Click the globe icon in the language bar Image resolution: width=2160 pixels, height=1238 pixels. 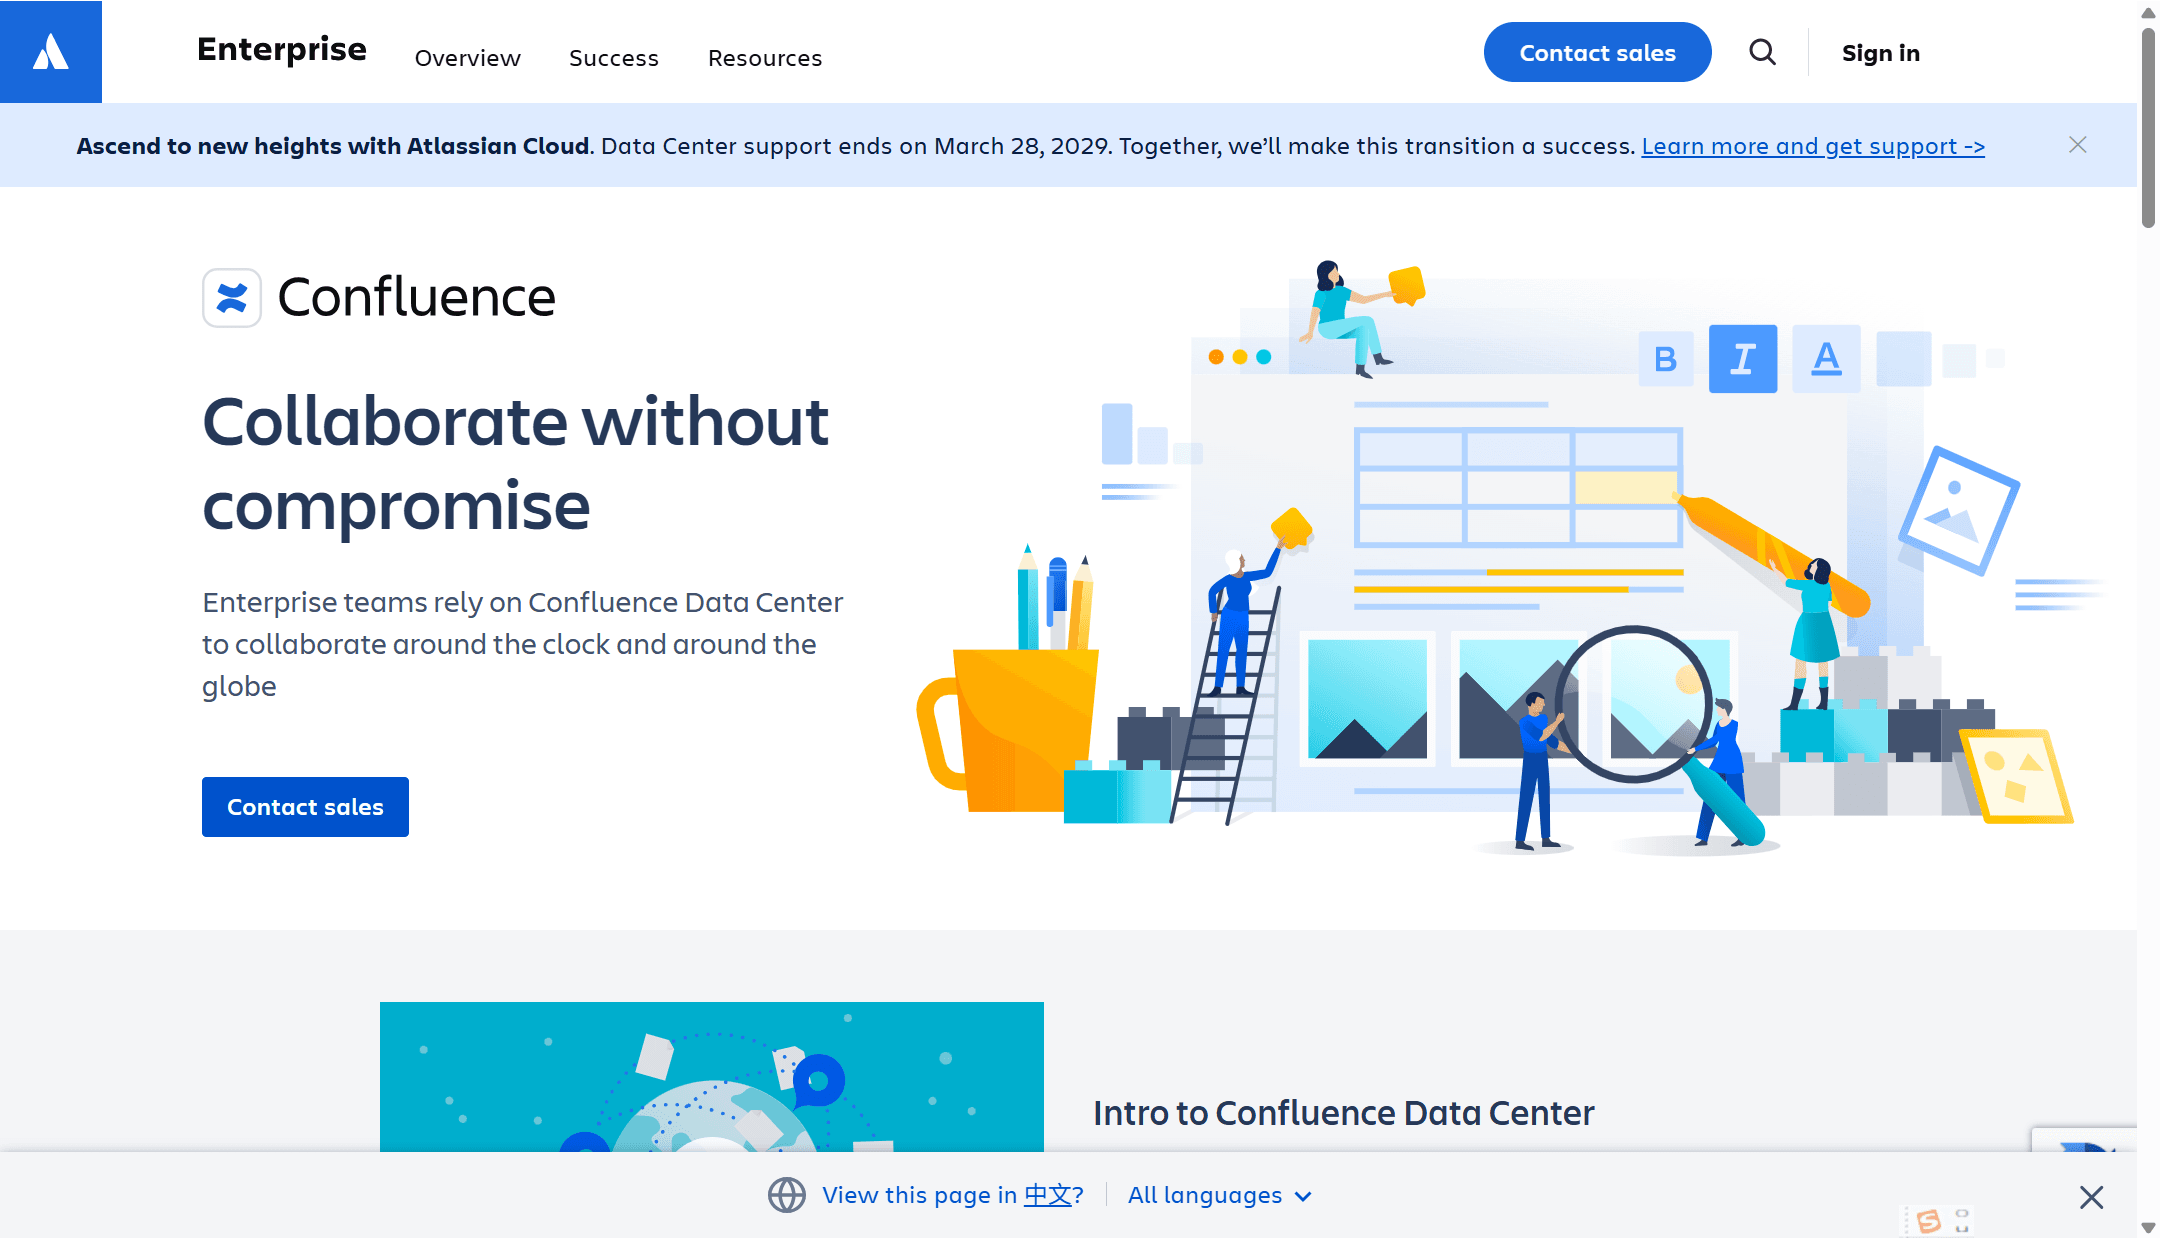coord(787,1195)
